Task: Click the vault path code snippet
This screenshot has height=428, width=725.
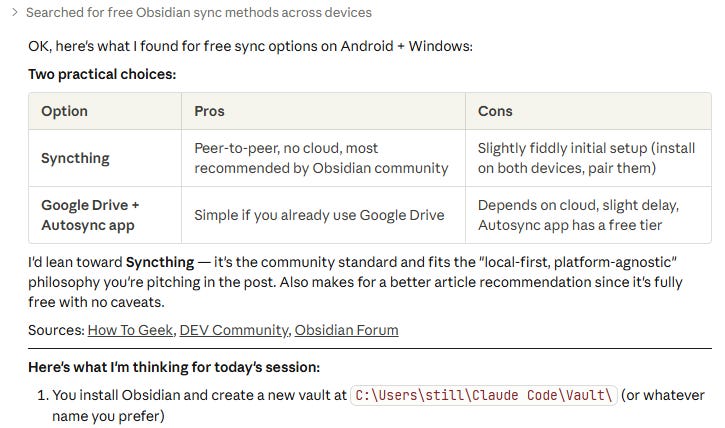Action: click(484, 395)
